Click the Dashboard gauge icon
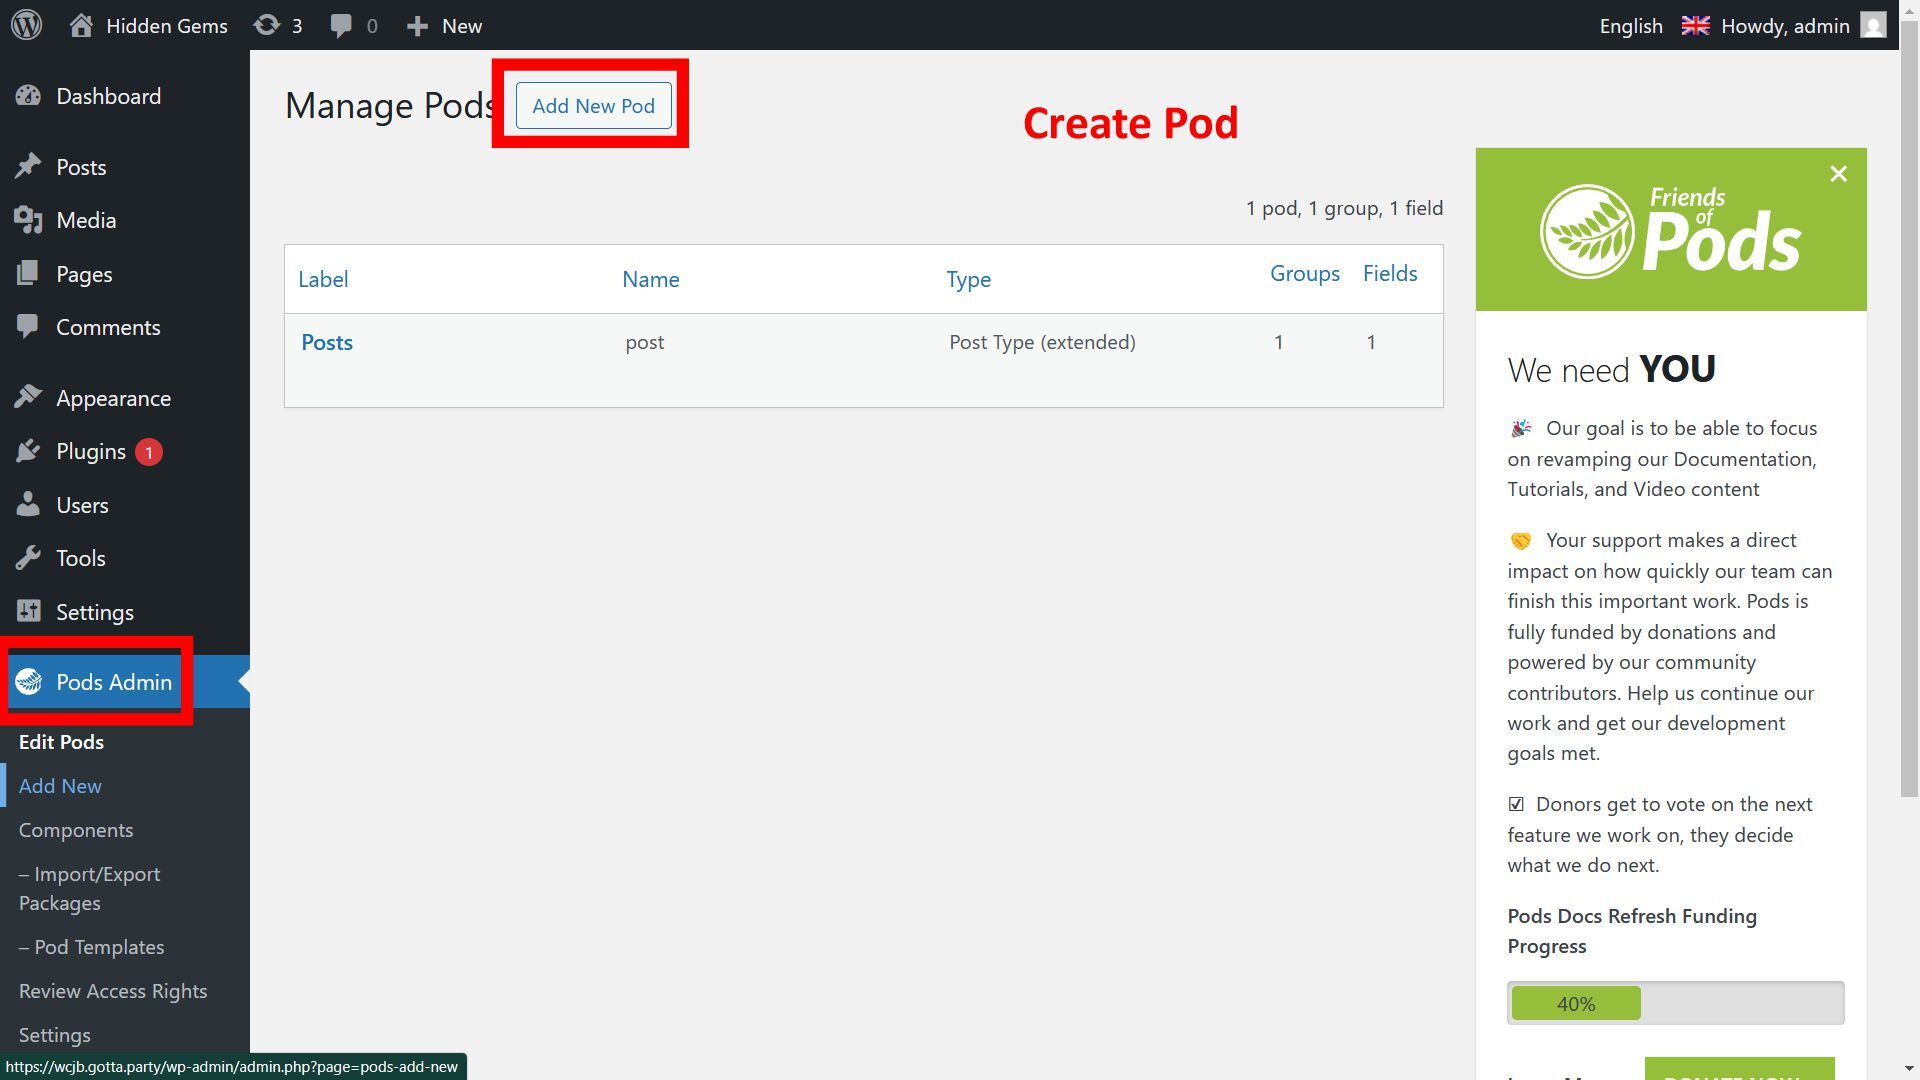 pyautogui.click(x=28, y=96)
